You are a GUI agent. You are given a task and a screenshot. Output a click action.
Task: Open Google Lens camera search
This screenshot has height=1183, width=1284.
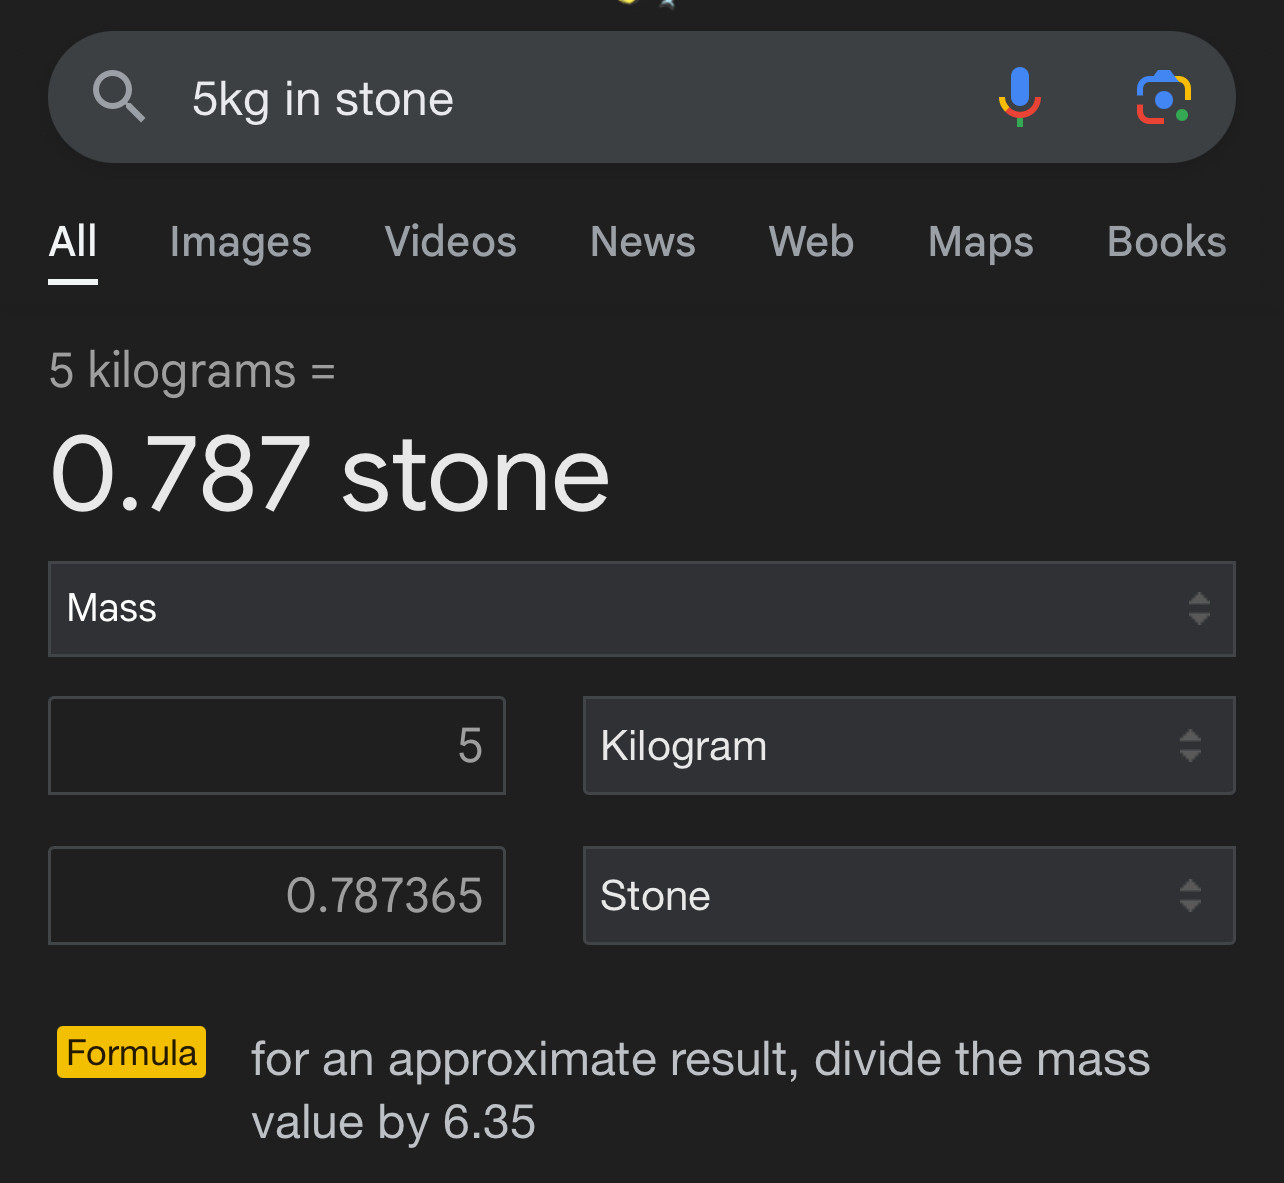(1163, 98)
